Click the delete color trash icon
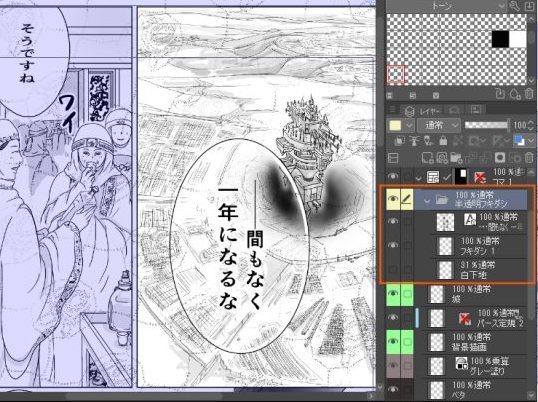The image size is (538, 402). (x=528, y=93)
